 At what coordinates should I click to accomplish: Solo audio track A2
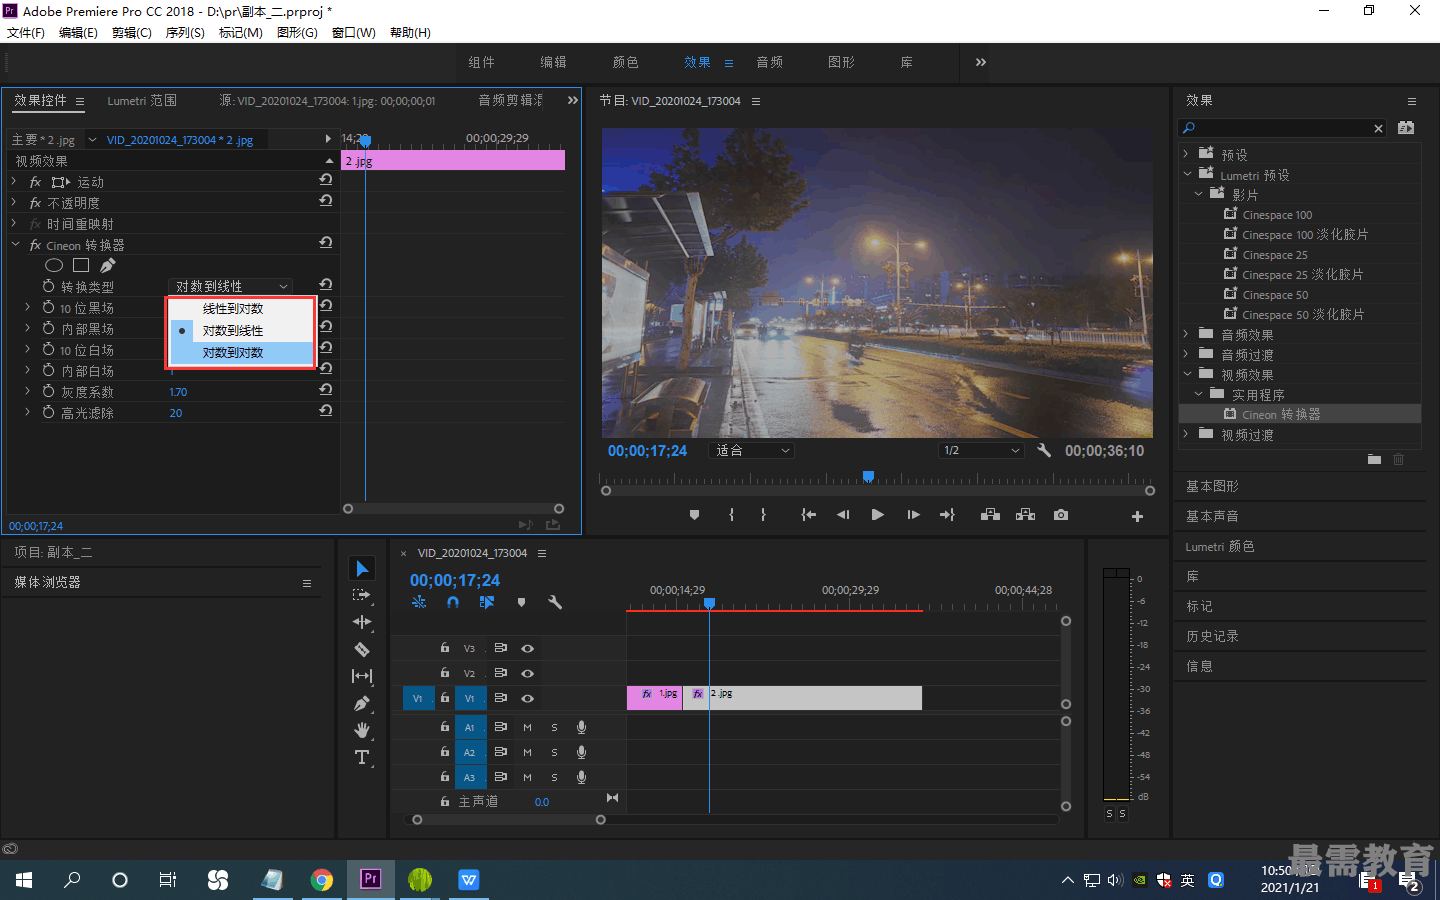click(x=554, y=752)
